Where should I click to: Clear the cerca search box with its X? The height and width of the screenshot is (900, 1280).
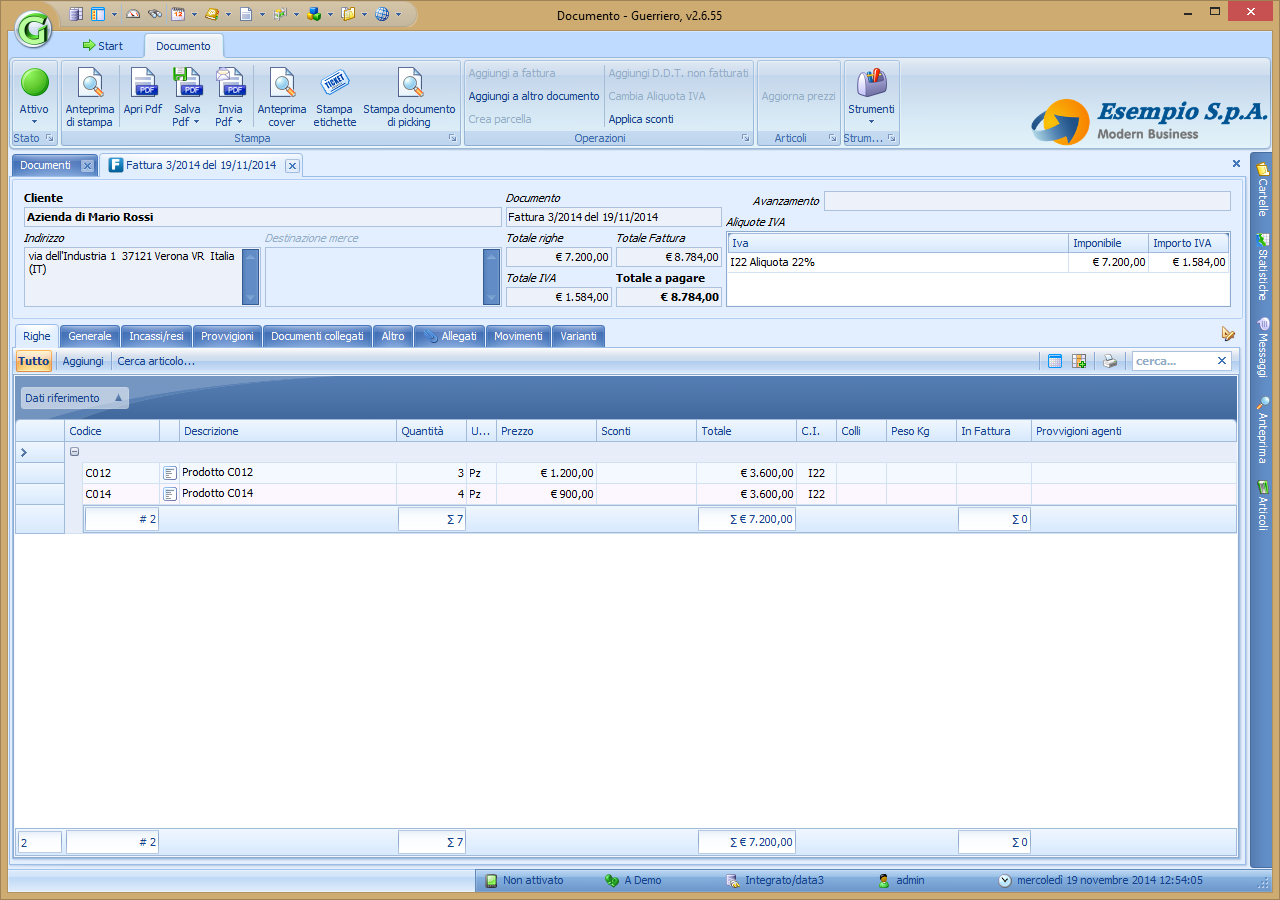coord(1221,361)
